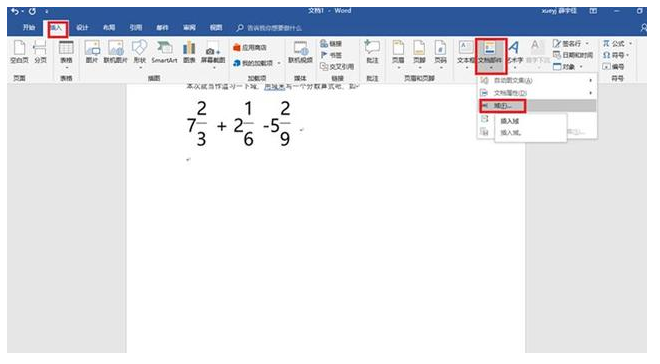Open the Footer (页脚) options

tap(419, 54)
